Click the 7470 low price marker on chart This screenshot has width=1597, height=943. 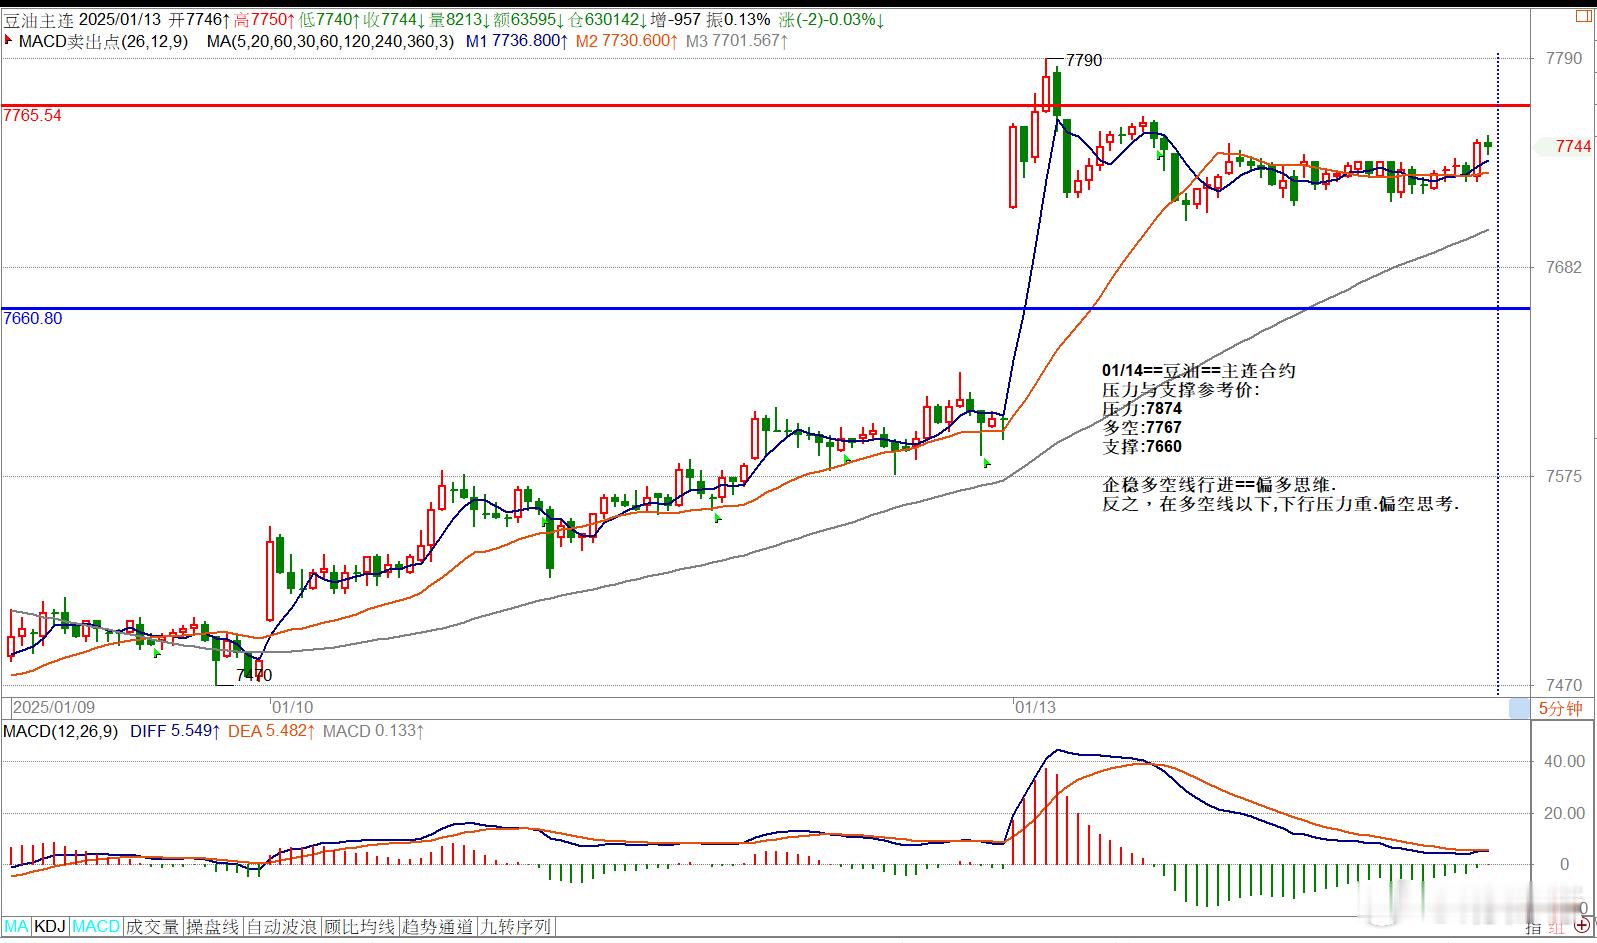(x=254, y=676)
